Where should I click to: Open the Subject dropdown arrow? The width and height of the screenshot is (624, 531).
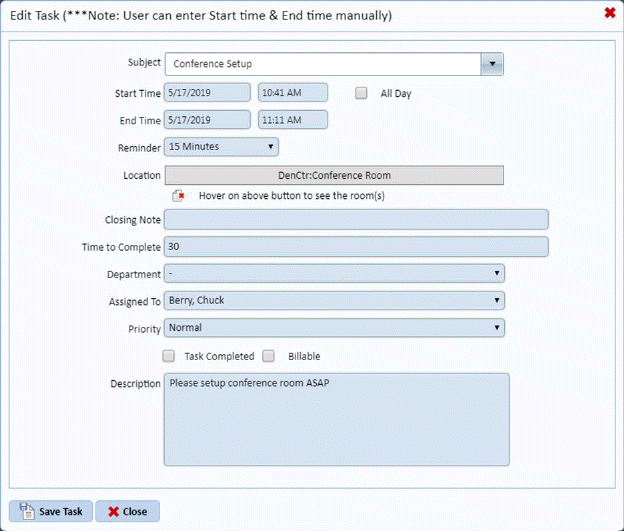coord(491,64)
